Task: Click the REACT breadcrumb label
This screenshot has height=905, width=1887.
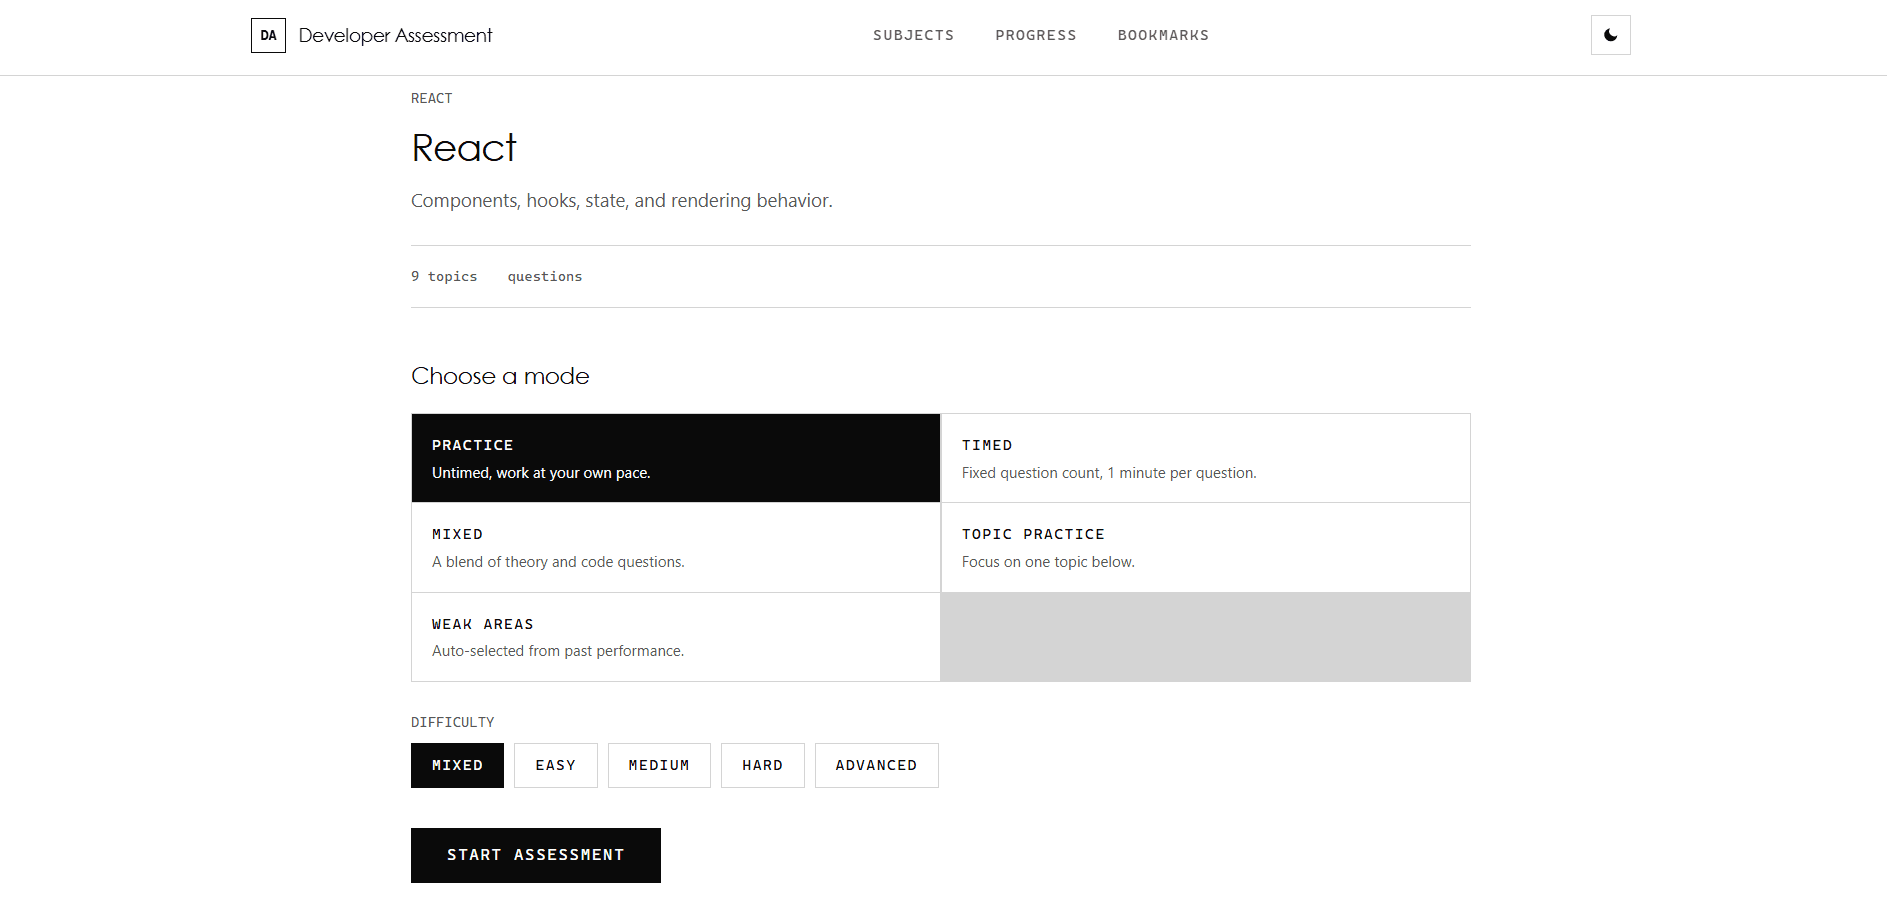Action: (431, 98)
